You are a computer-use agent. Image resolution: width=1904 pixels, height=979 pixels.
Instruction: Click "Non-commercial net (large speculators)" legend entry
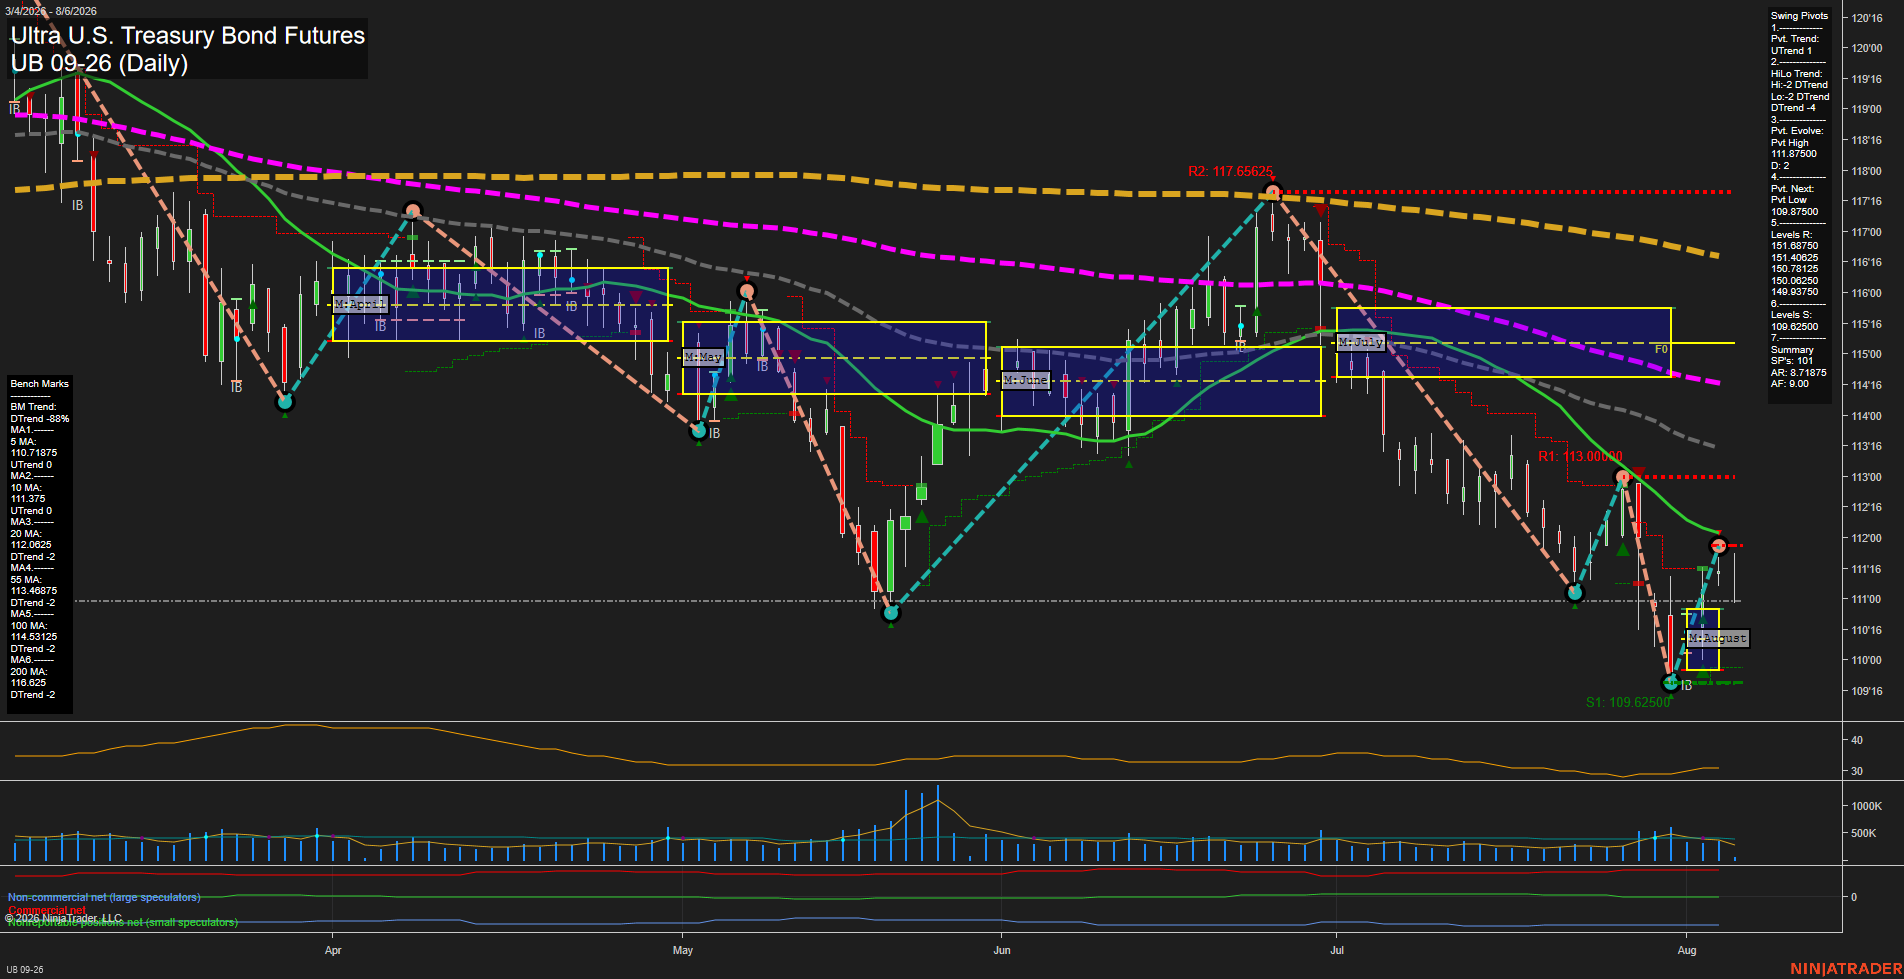104,897
